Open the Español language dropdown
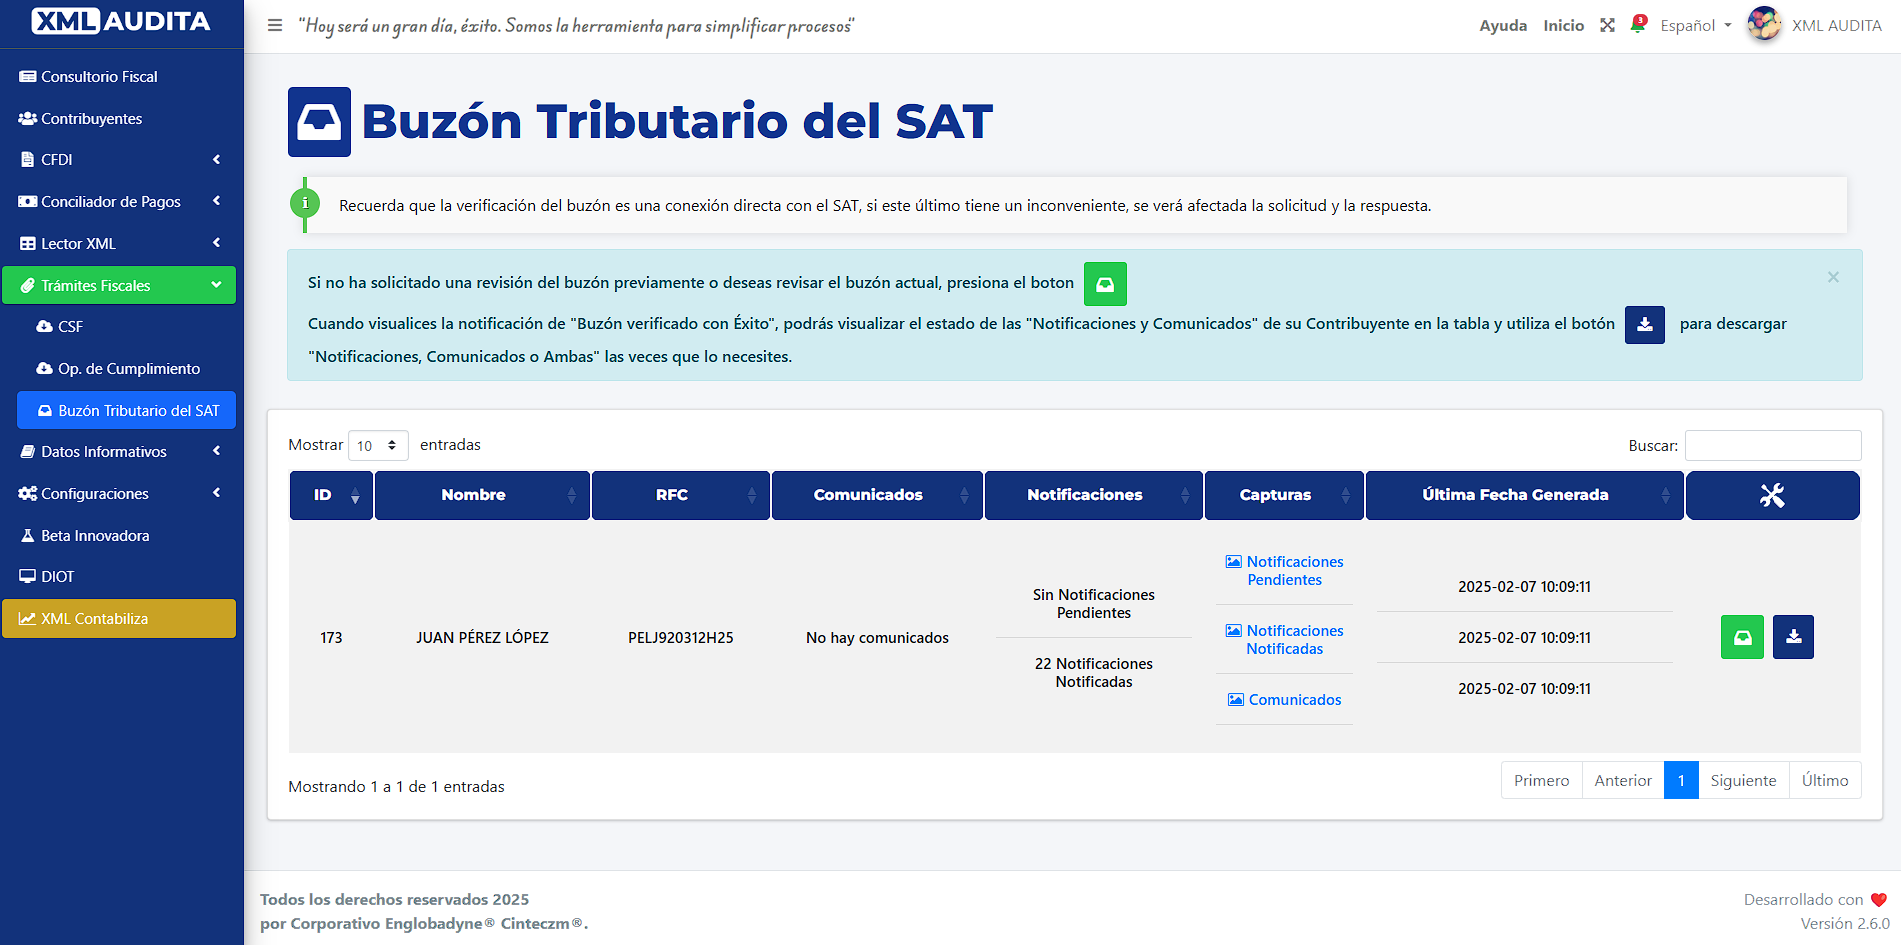The height and width of the screenshot is (945, 1901). (1696, 26)
